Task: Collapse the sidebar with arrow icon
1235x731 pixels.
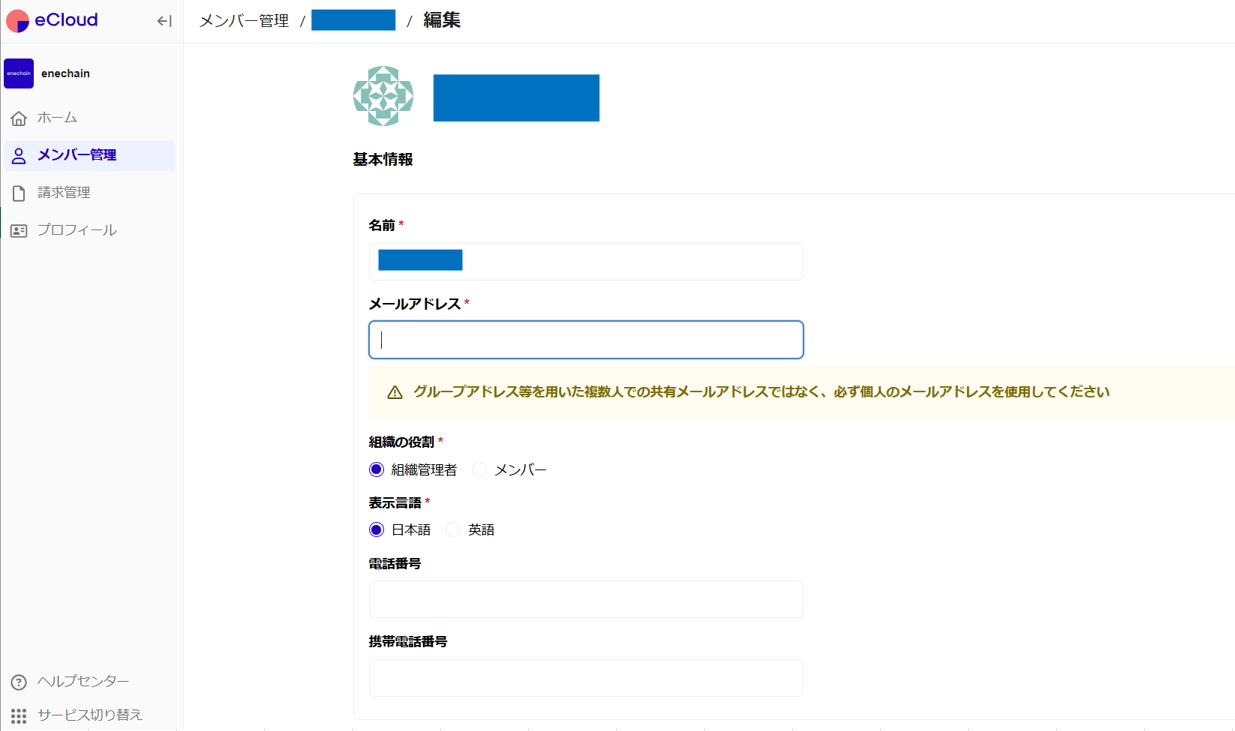Action: click(x=164, y=21)
